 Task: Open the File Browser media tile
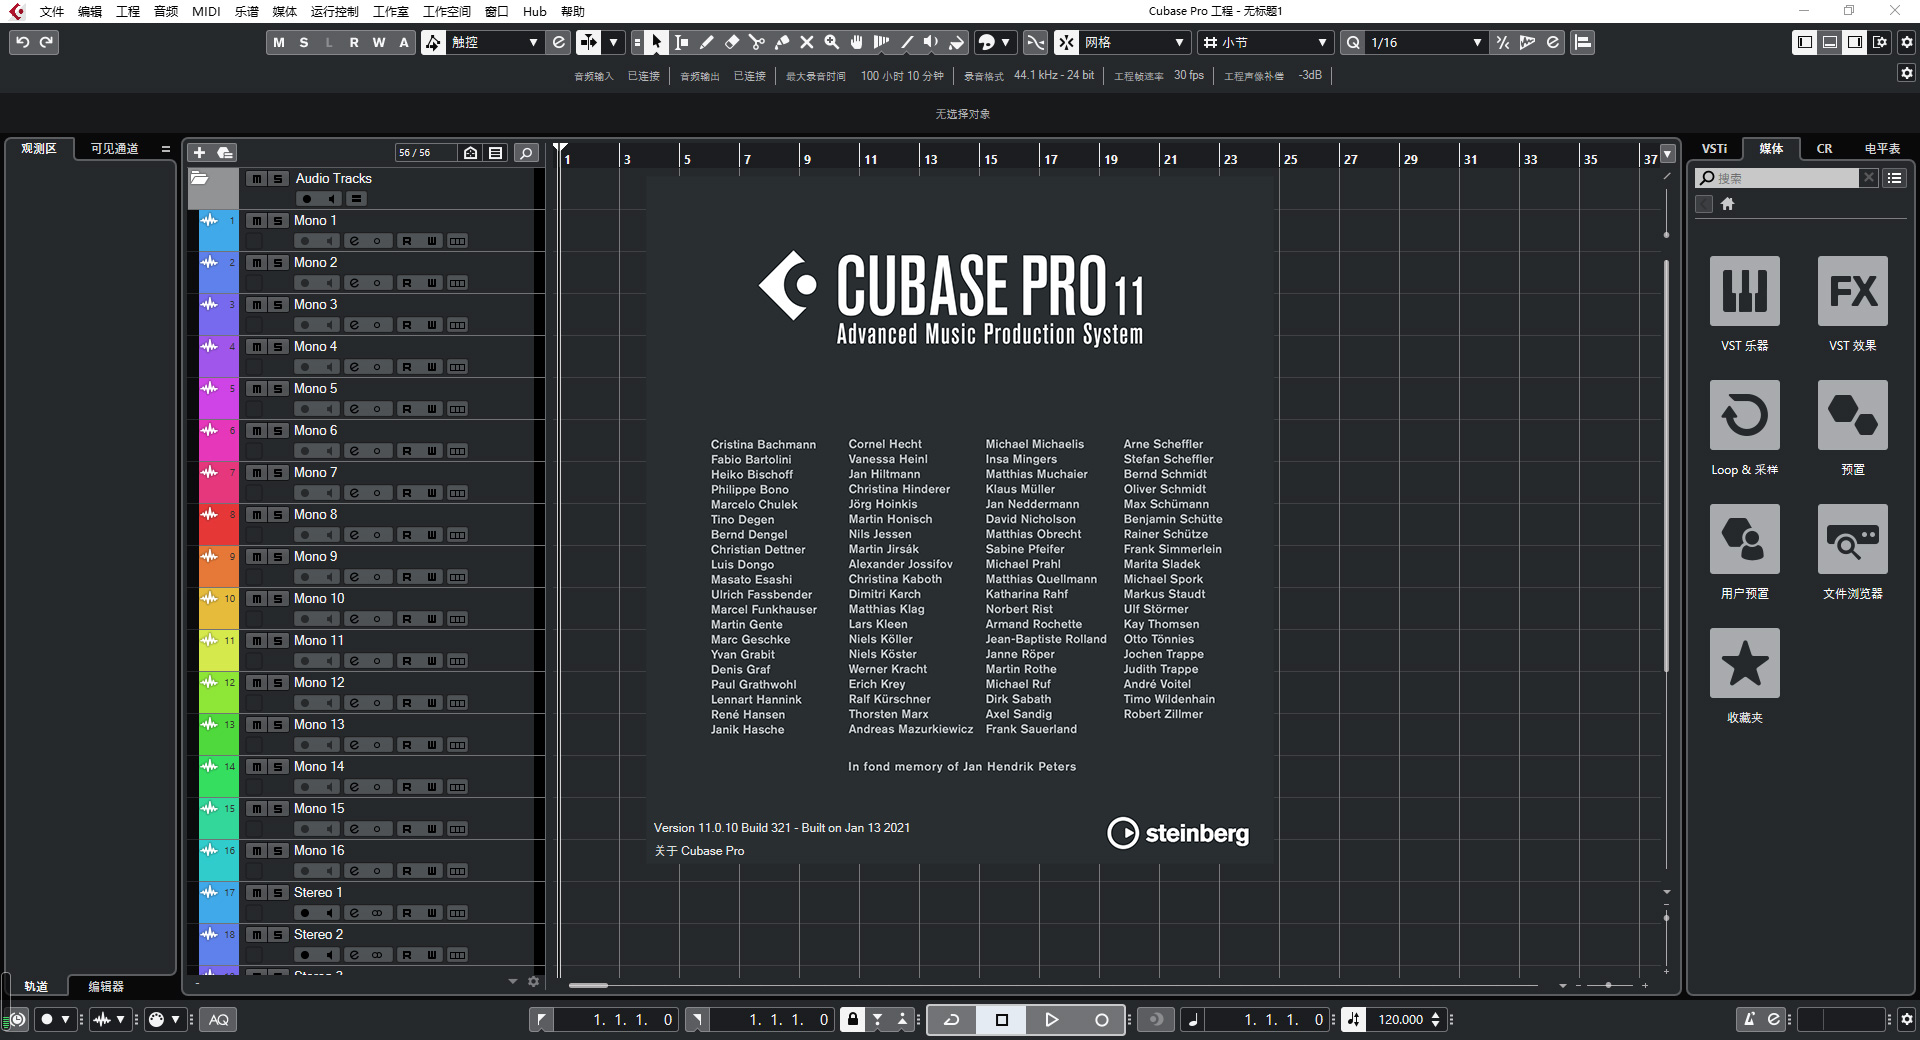coord(1852,539)
